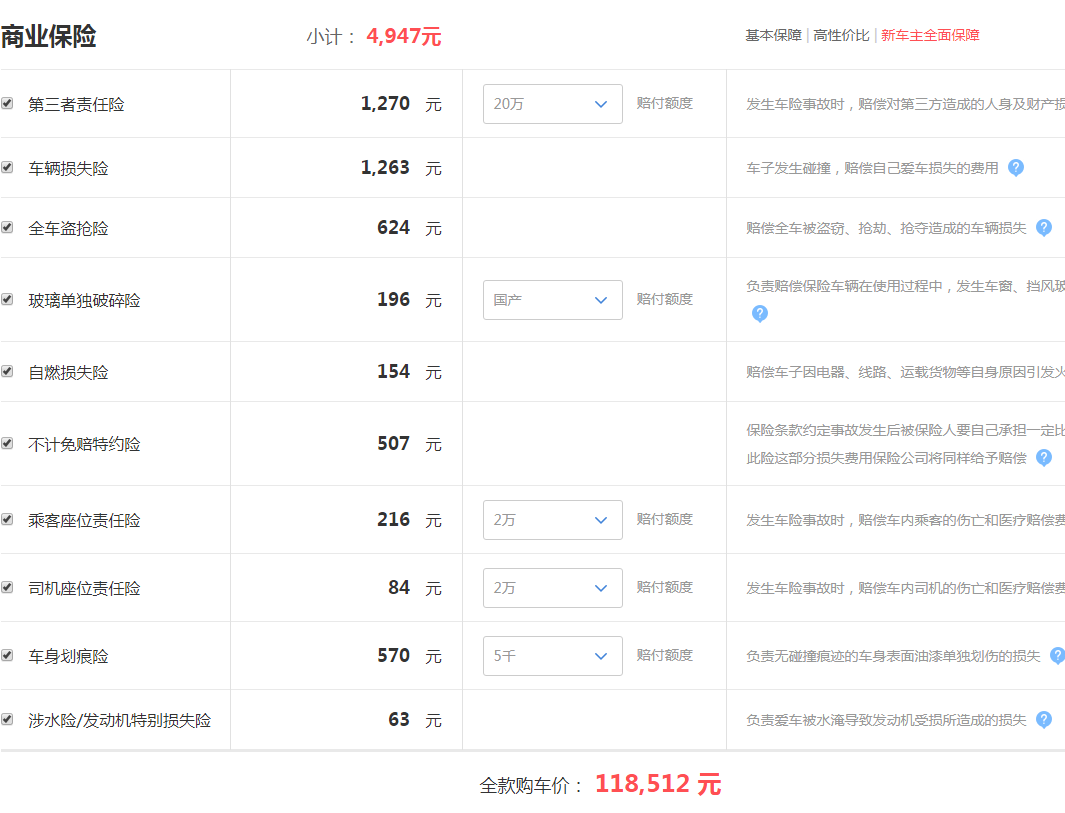Toggle the 不计免赔特约险 checkbox
The width and height of the screenshot is (1065, 813).
click(x=7, y=443)
